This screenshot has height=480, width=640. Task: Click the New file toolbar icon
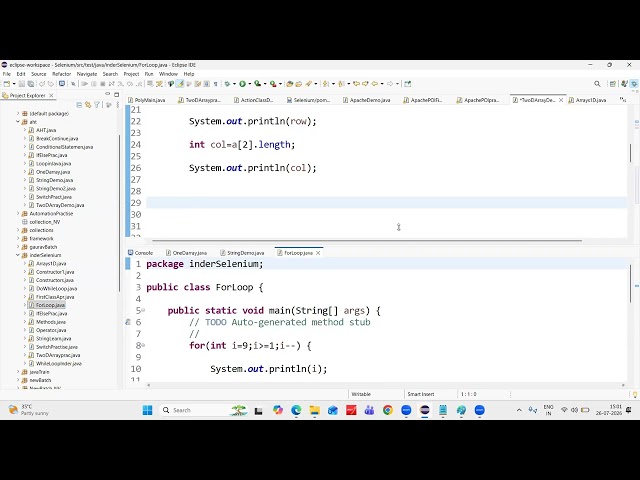[x=6, y=84]
